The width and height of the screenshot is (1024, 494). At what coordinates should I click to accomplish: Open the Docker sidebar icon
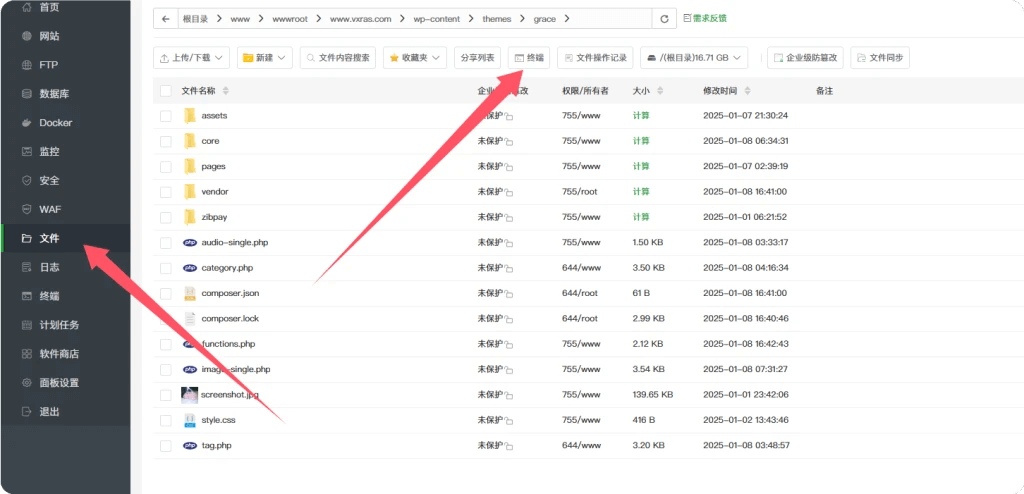27,123
